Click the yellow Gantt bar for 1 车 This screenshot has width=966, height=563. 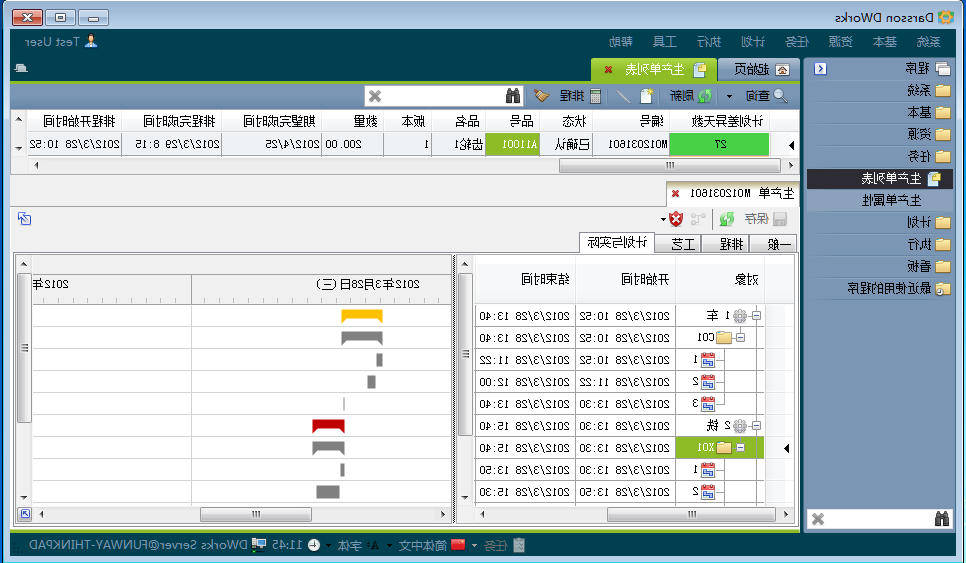(x=362, y=315)
